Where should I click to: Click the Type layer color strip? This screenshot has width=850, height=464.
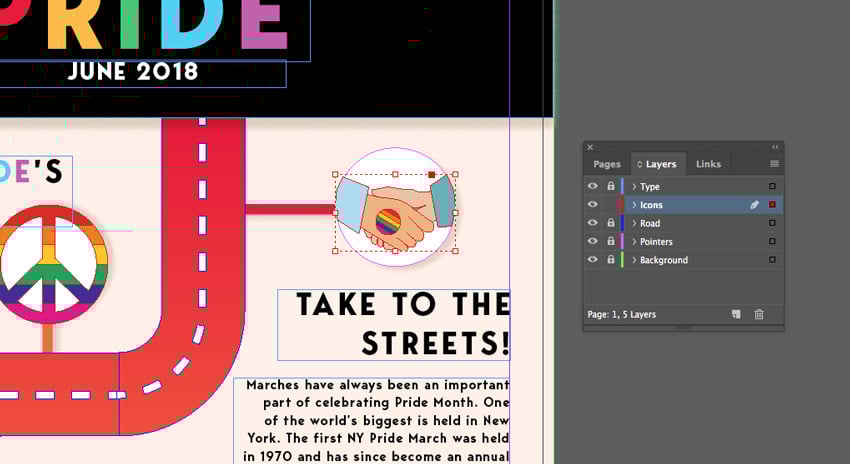click(x=622, y=186)
